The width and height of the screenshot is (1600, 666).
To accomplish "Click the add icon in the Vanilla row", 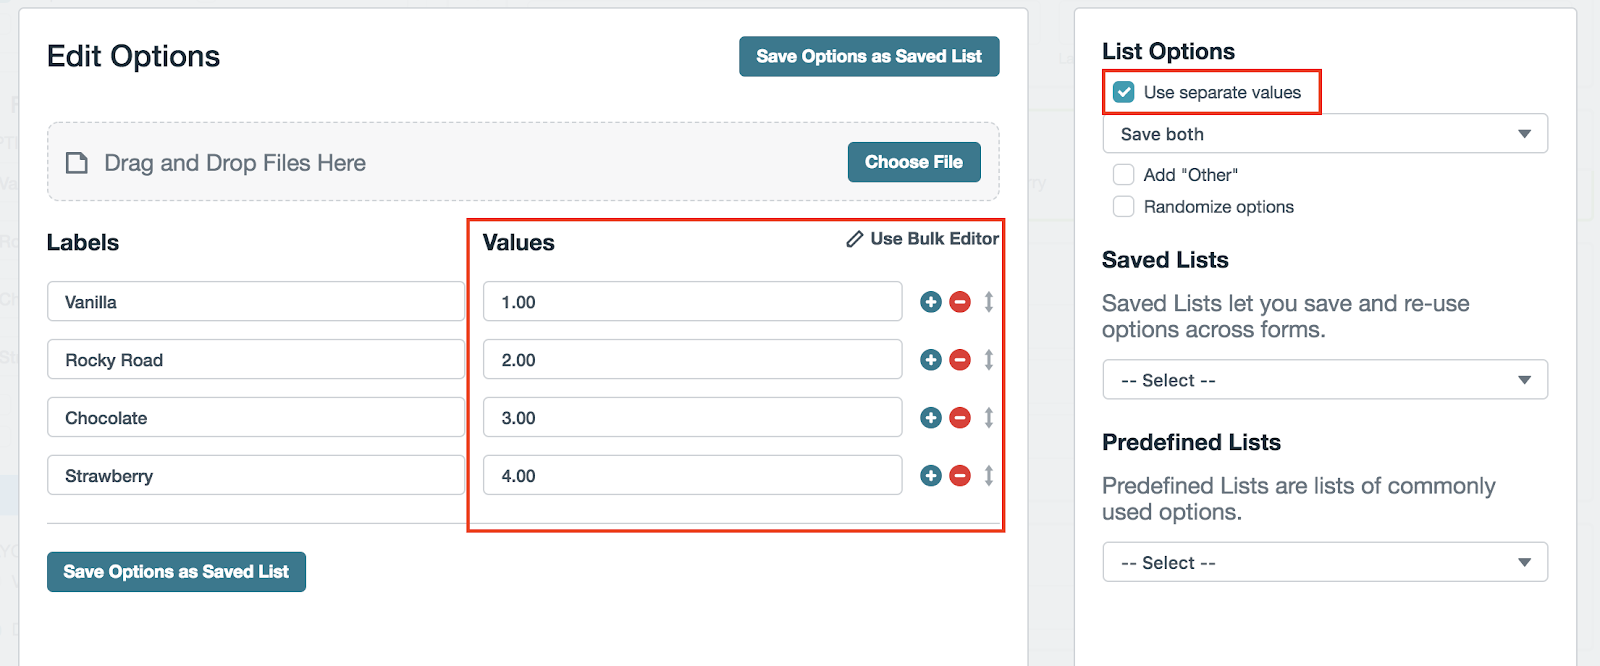I will point(930,302).
